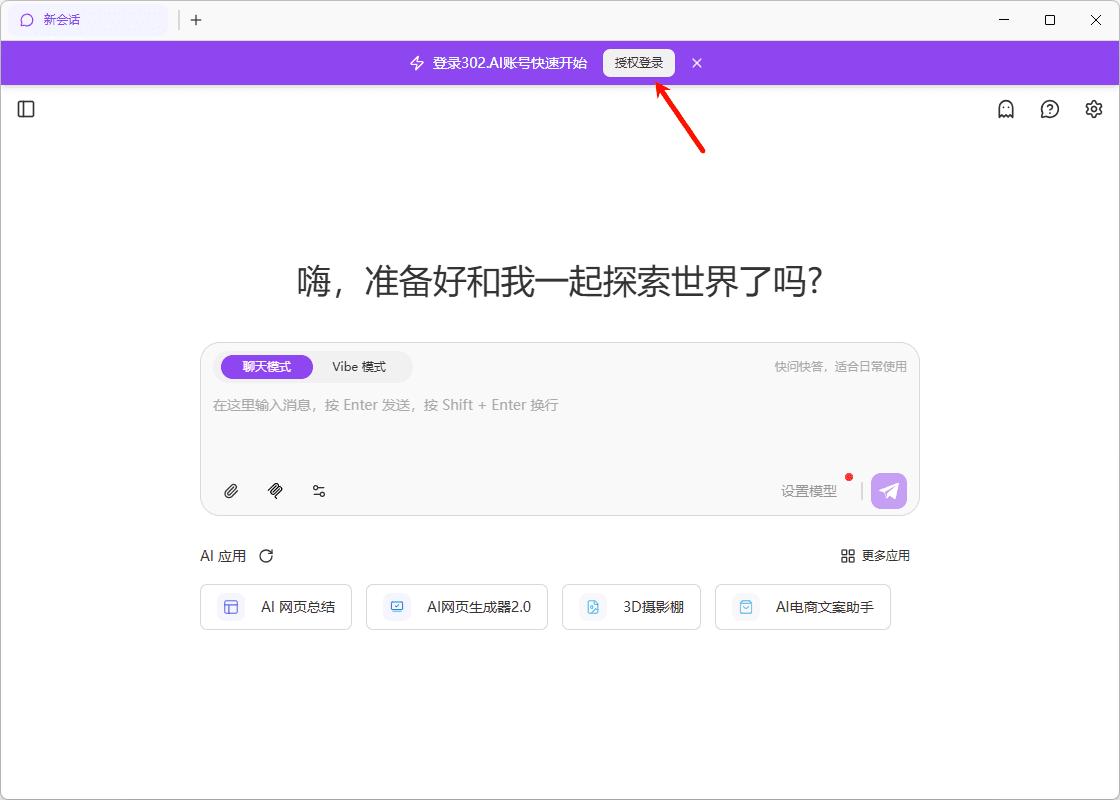Screen dimensions: 1120x800
Task: Click the lightning bolt icon in banner
Action: (417, 63)
